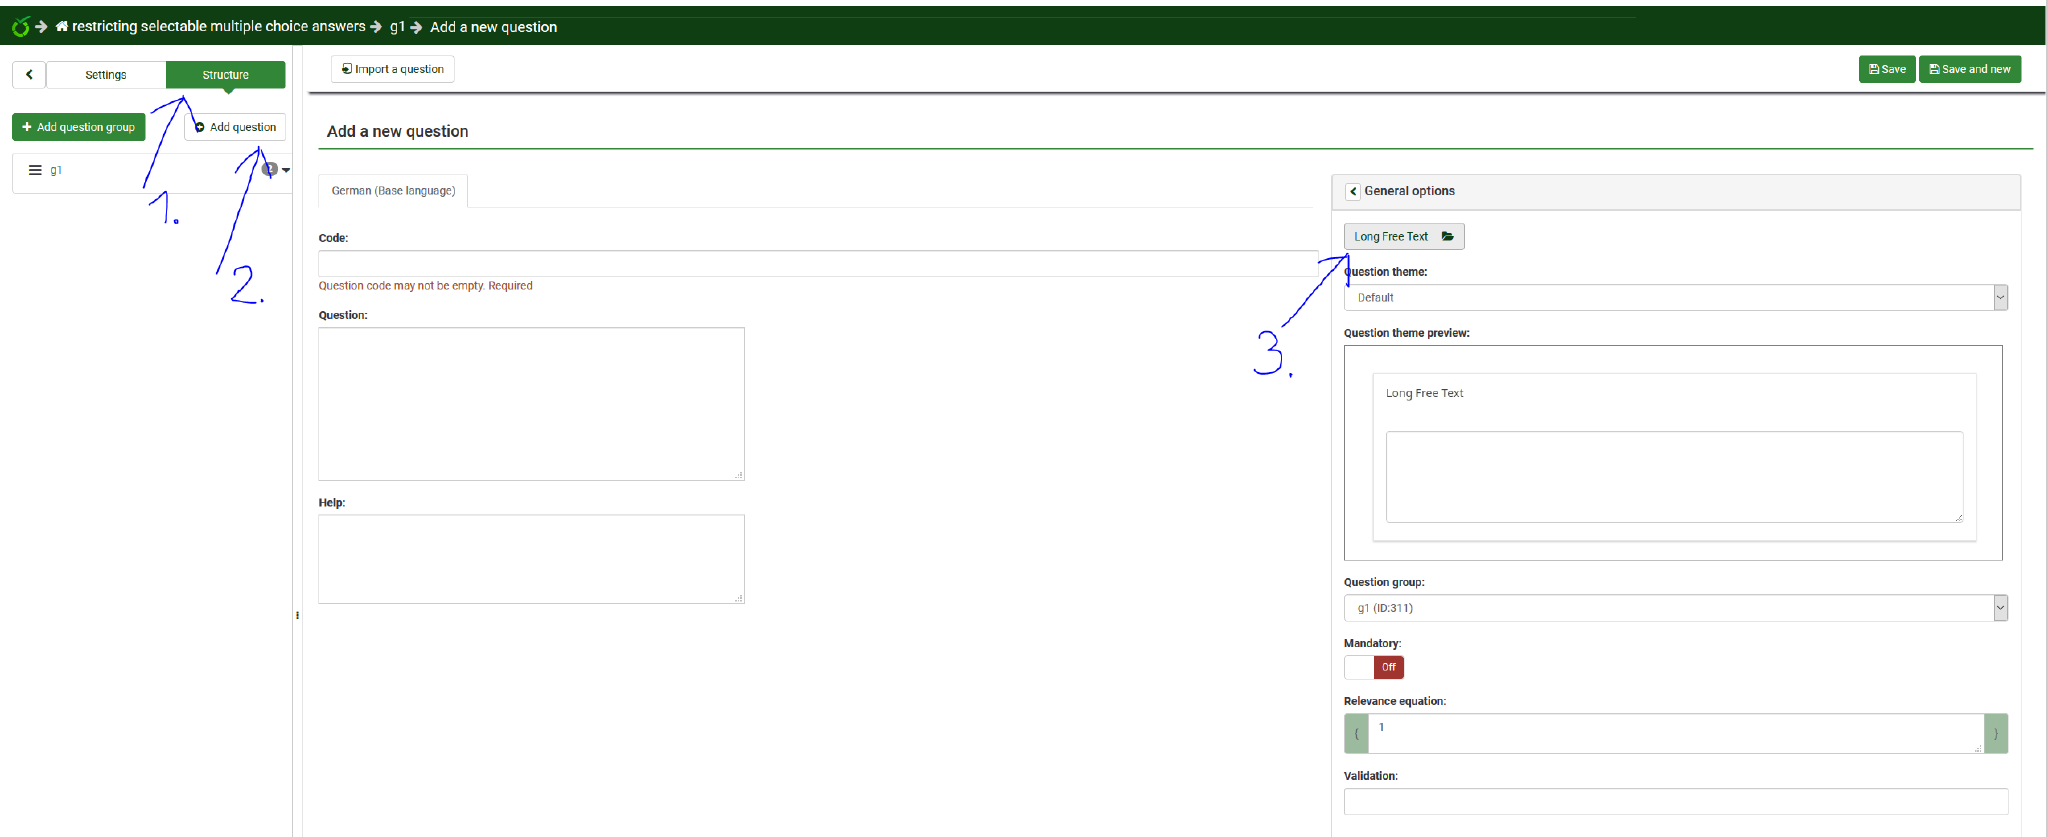Toggle the Mandatory switch
Image resolution: width=2048 pixels, height=837 pixels.
(x=1374, y=667)
